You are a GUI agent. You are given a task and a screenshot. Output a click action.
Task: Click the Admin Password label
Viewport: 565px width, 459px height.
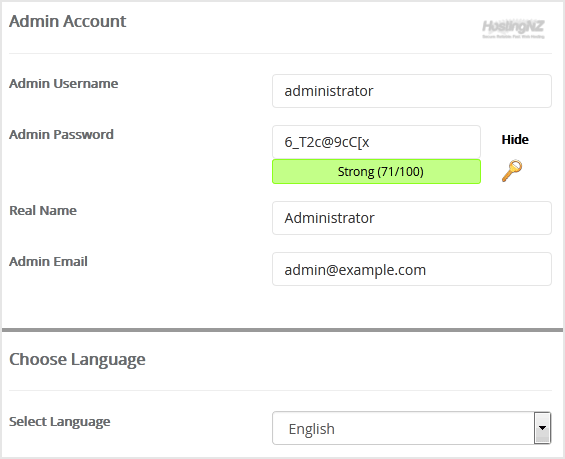click(61, 134)
